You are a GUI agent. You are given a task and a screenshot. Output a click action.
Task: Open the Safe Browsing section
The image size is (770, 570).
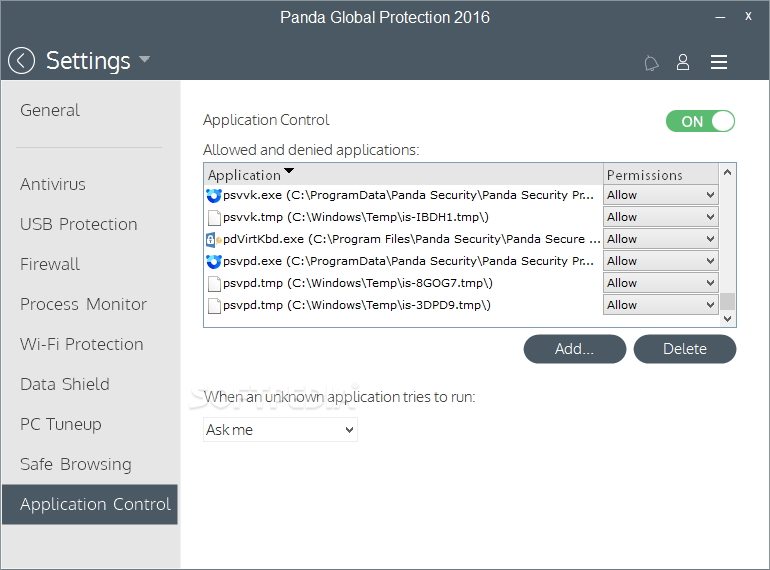click(x=76, y=464)
